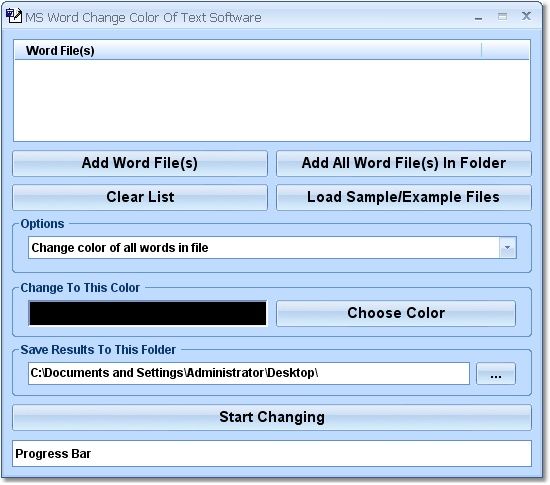Click the column divider in list header
Image resolution: width=550 pixels, height=485 pixels.
tap(481, 50)
